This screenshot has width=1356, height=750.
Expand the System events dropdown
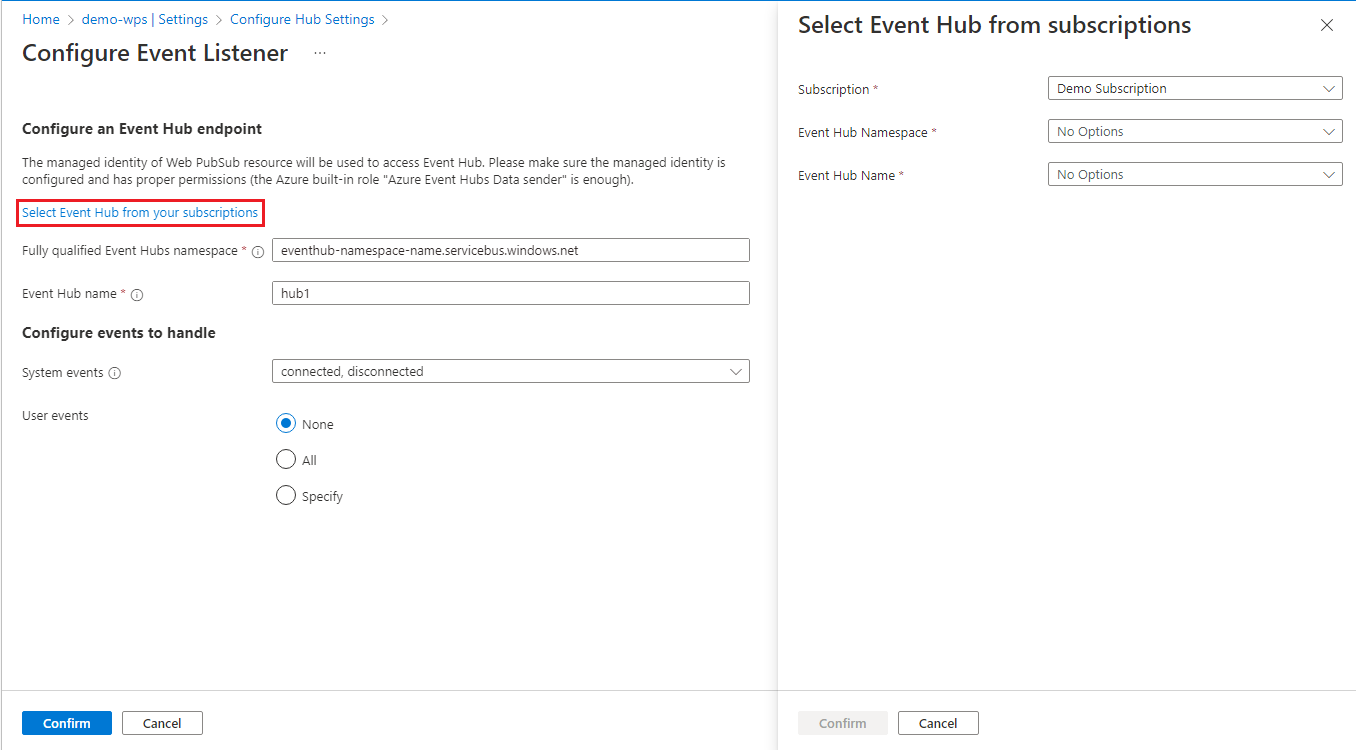pyautogui.click(x=510, y=372)
